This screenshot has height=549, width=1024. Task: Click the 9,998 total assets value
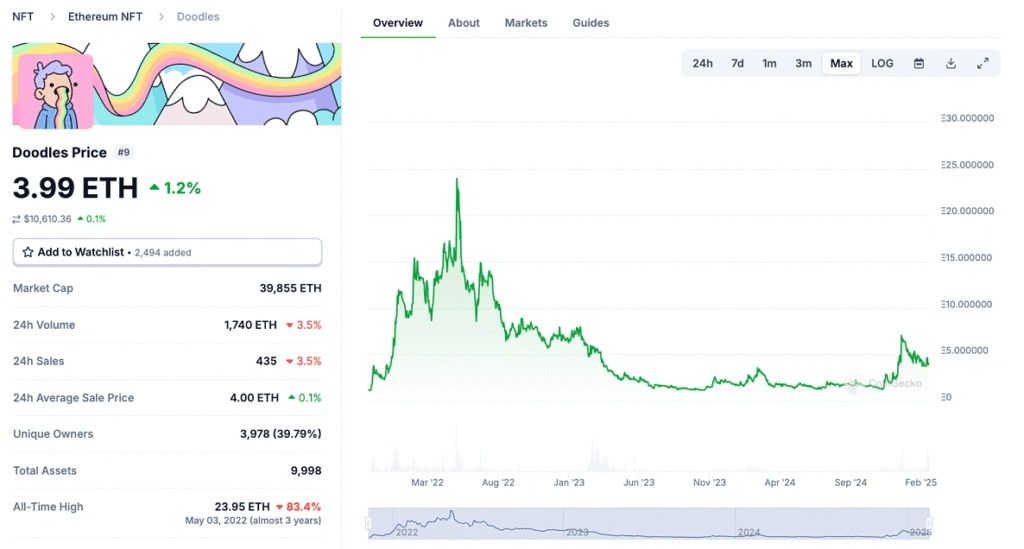306,471
